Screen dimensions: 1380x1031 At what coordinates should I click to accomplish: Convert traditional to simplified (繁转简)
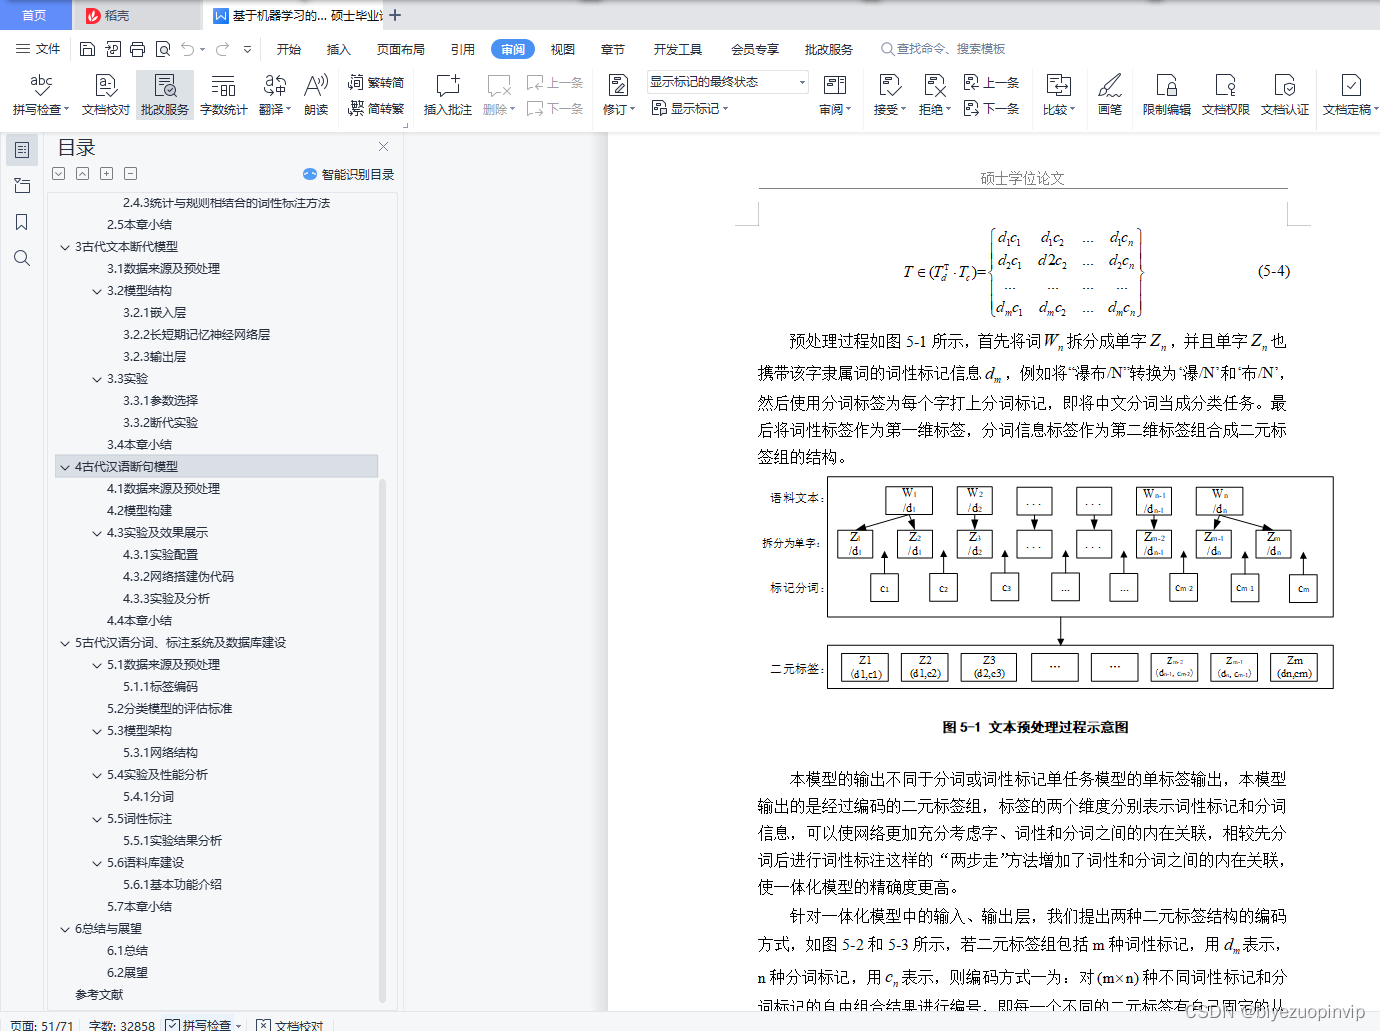click(376, 82)
